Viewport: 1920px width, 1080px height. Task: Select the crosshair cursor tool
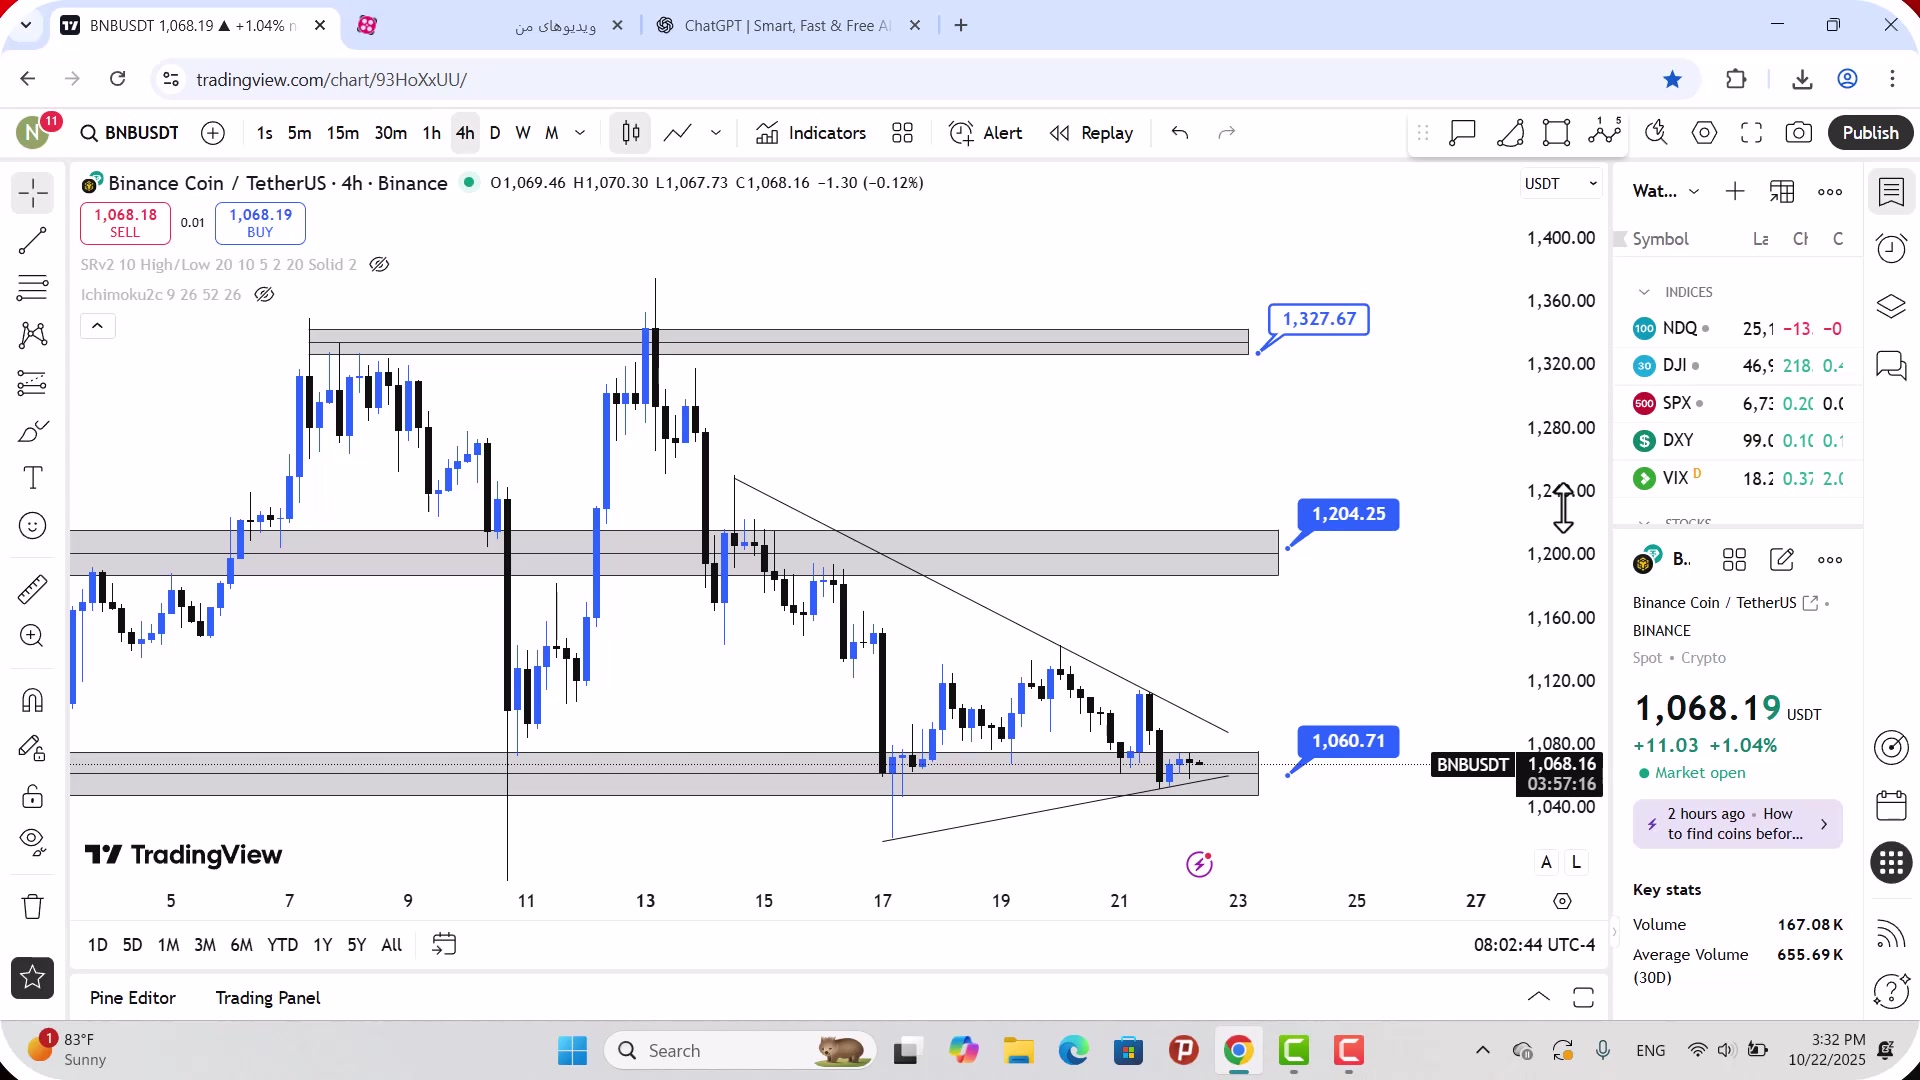(x=33, y=193)
